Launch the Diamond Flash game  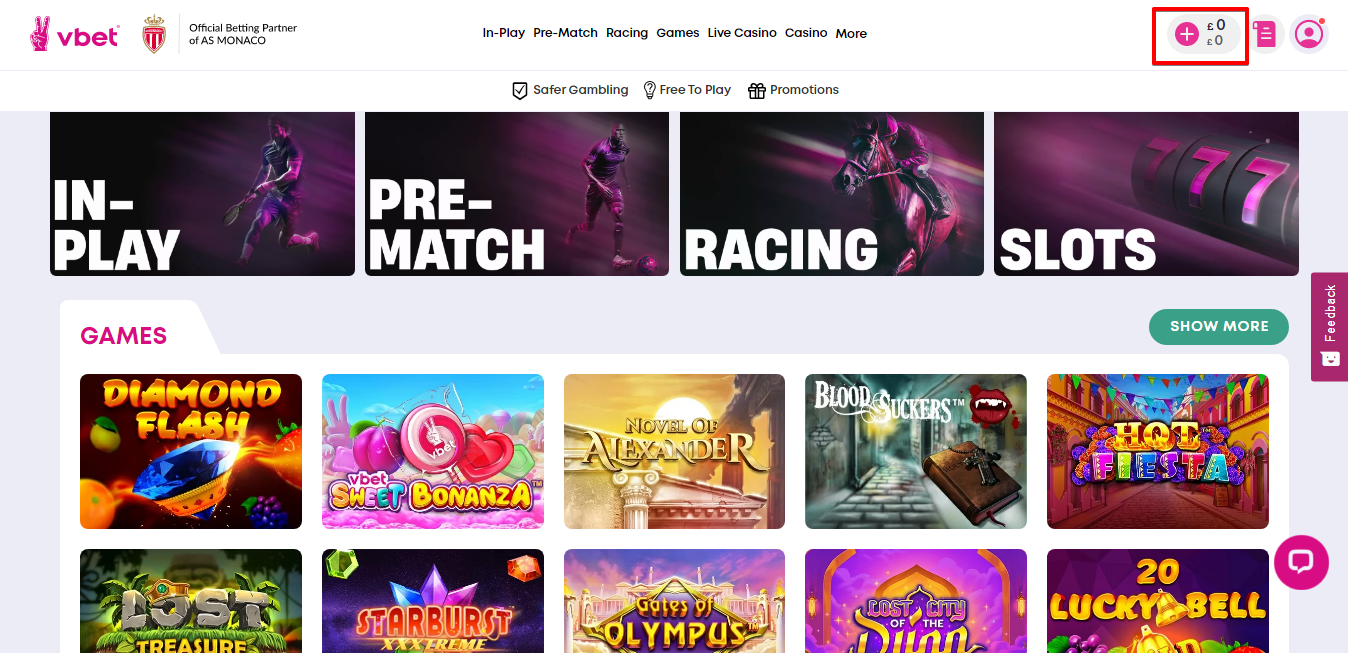pyautogui.click(x=191, y=451)
